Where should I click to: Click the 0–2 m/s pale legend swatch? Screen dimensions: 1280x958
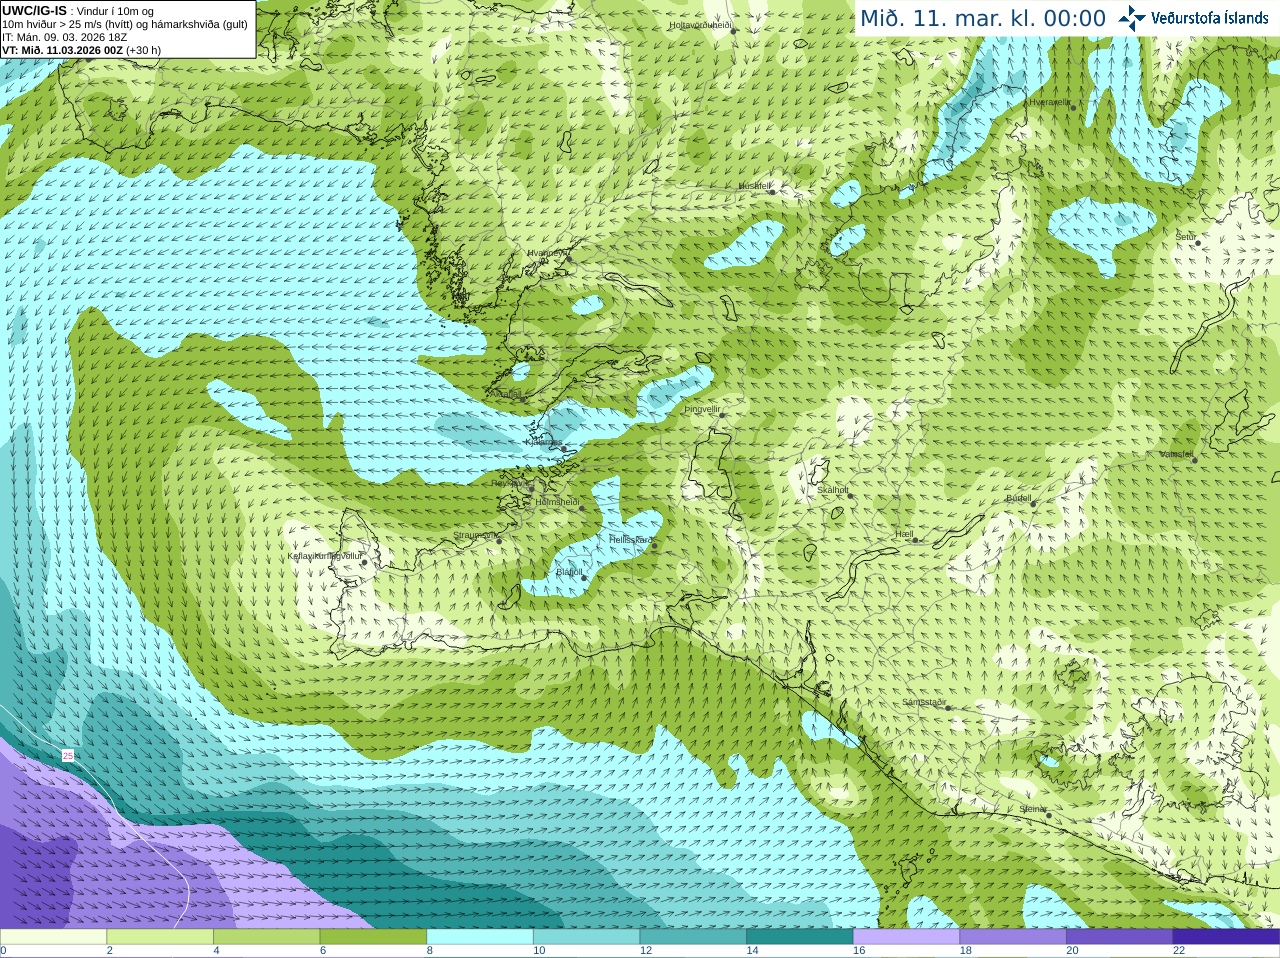[x=53, y=937]
